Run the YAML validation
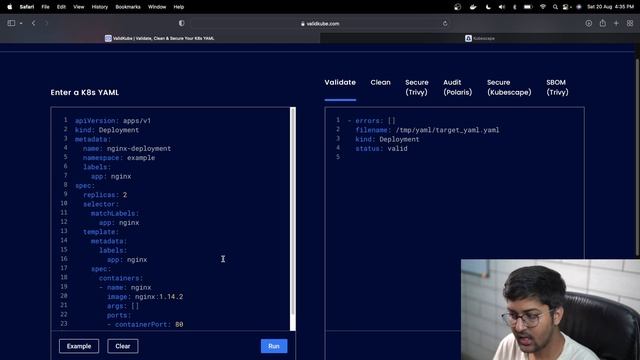 click(x=274, y=346)
